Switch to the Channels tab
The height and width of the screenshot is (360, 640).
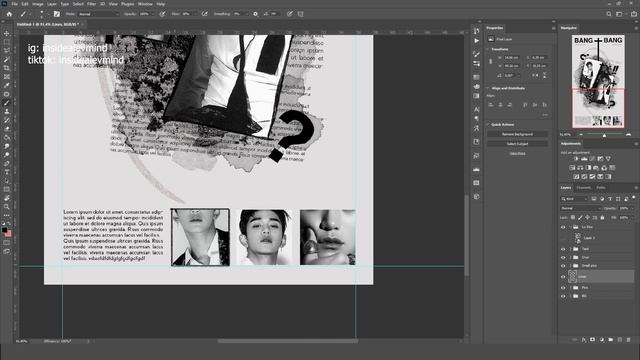coord(584,188)
